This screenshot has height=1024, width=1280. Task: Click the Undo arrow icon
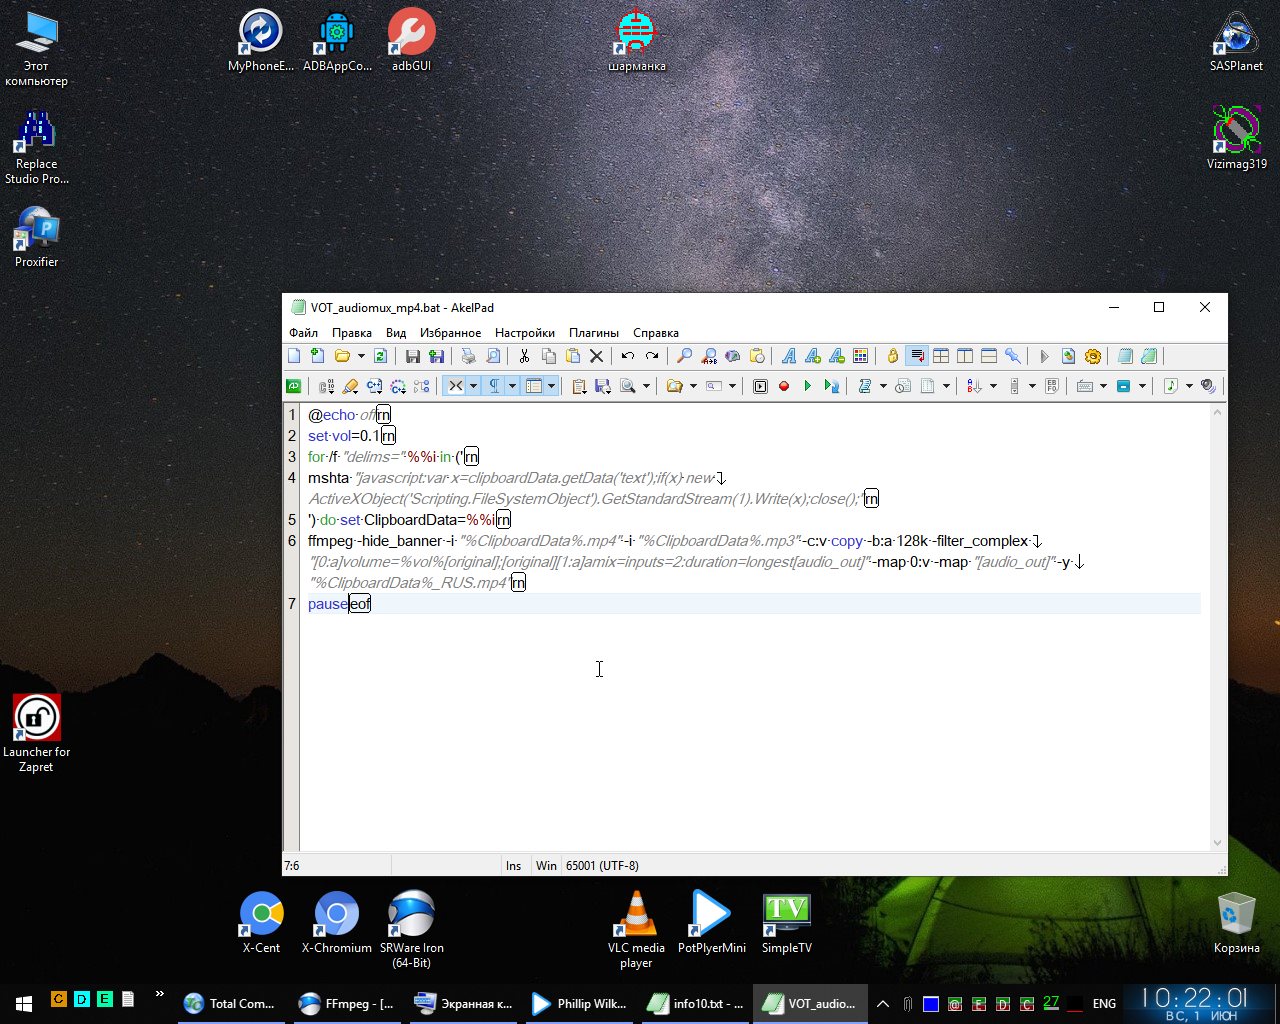click(627, 356)
